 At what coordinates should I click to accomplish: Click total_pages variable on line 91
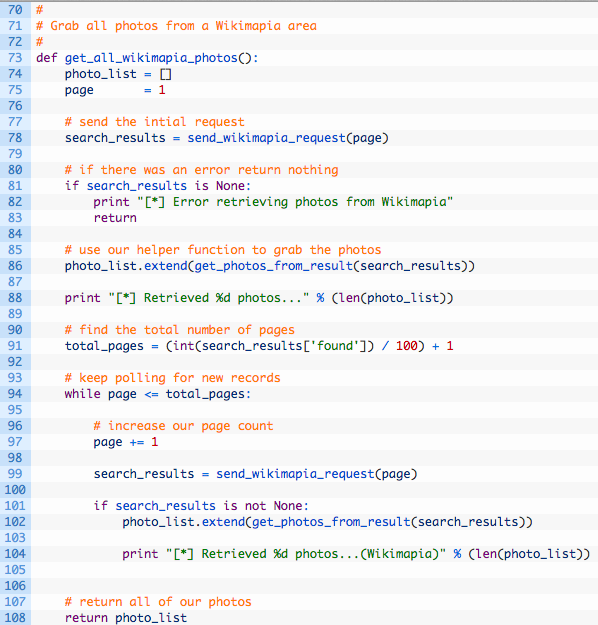pyautogui.click(x=104, y=346)
